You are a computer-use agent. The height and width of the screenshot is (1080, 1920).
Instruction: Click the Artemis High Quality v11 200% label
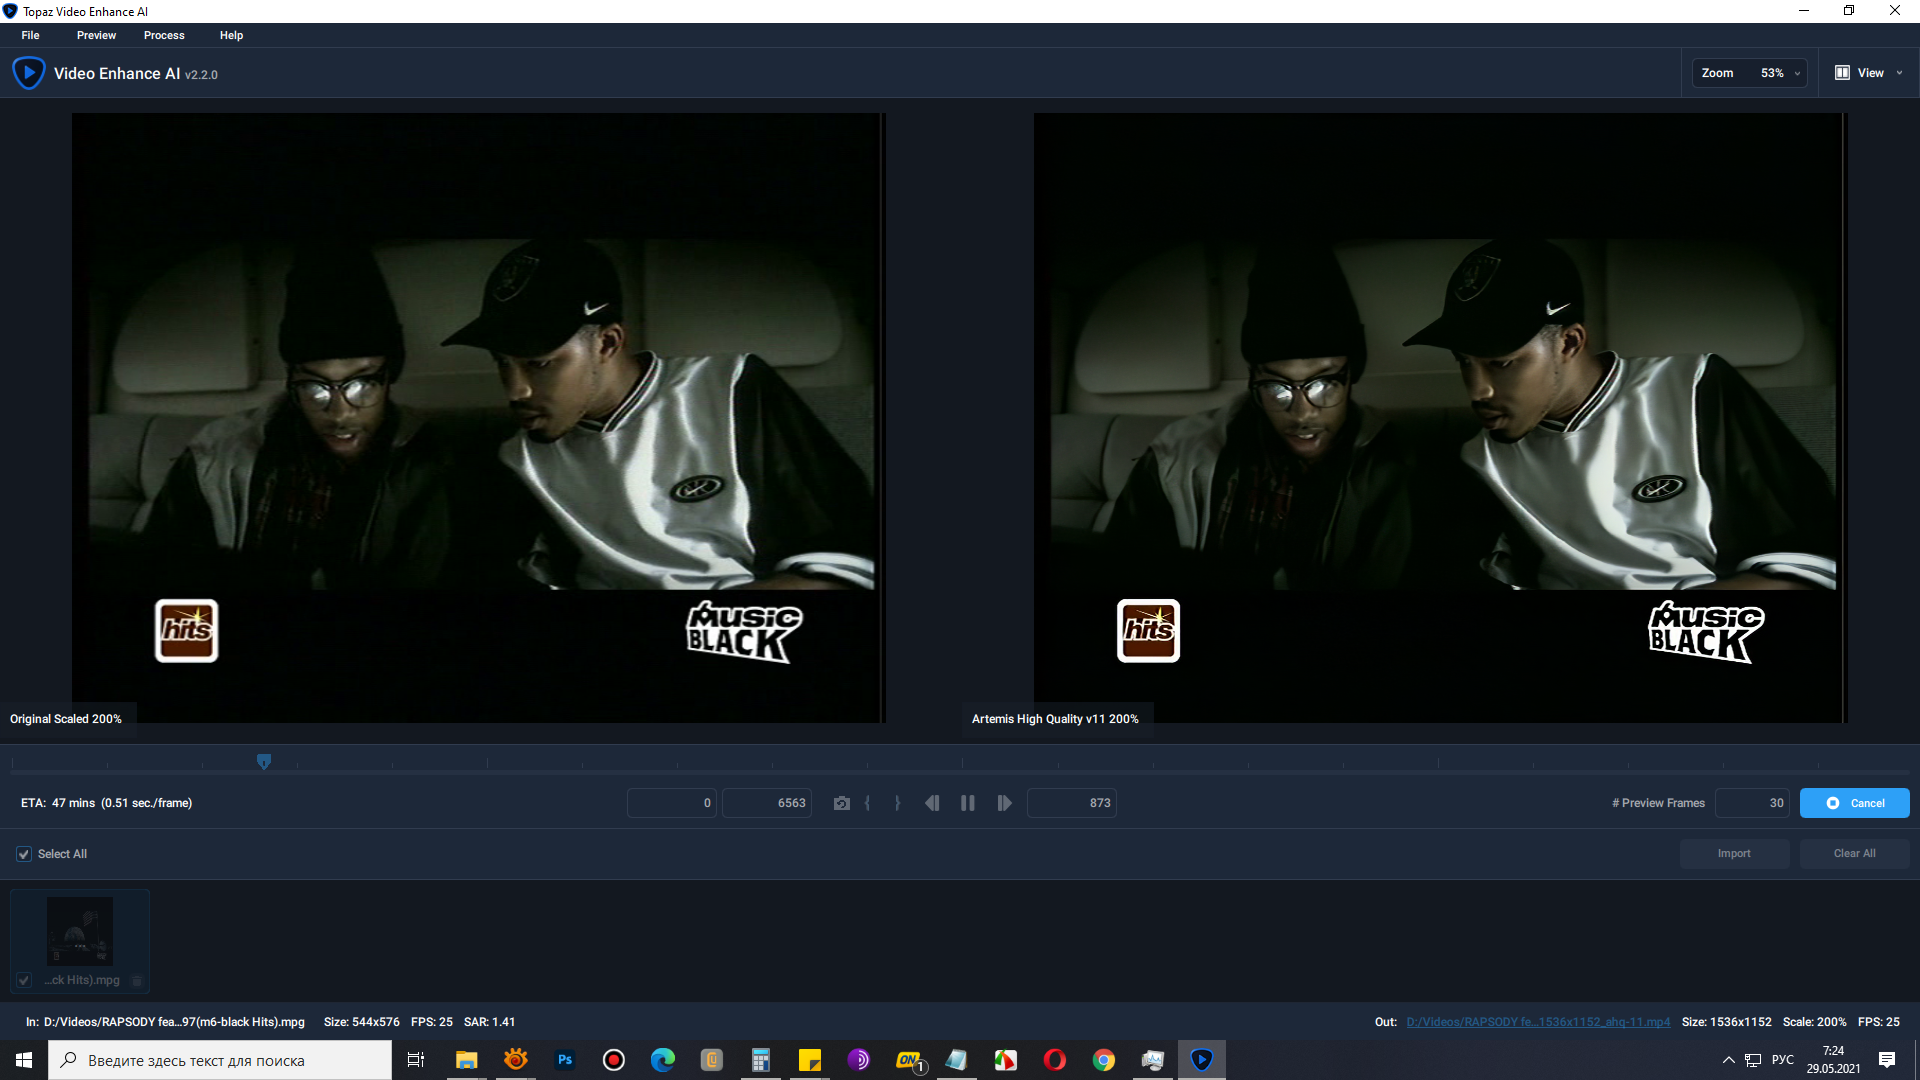point(1055,719)
